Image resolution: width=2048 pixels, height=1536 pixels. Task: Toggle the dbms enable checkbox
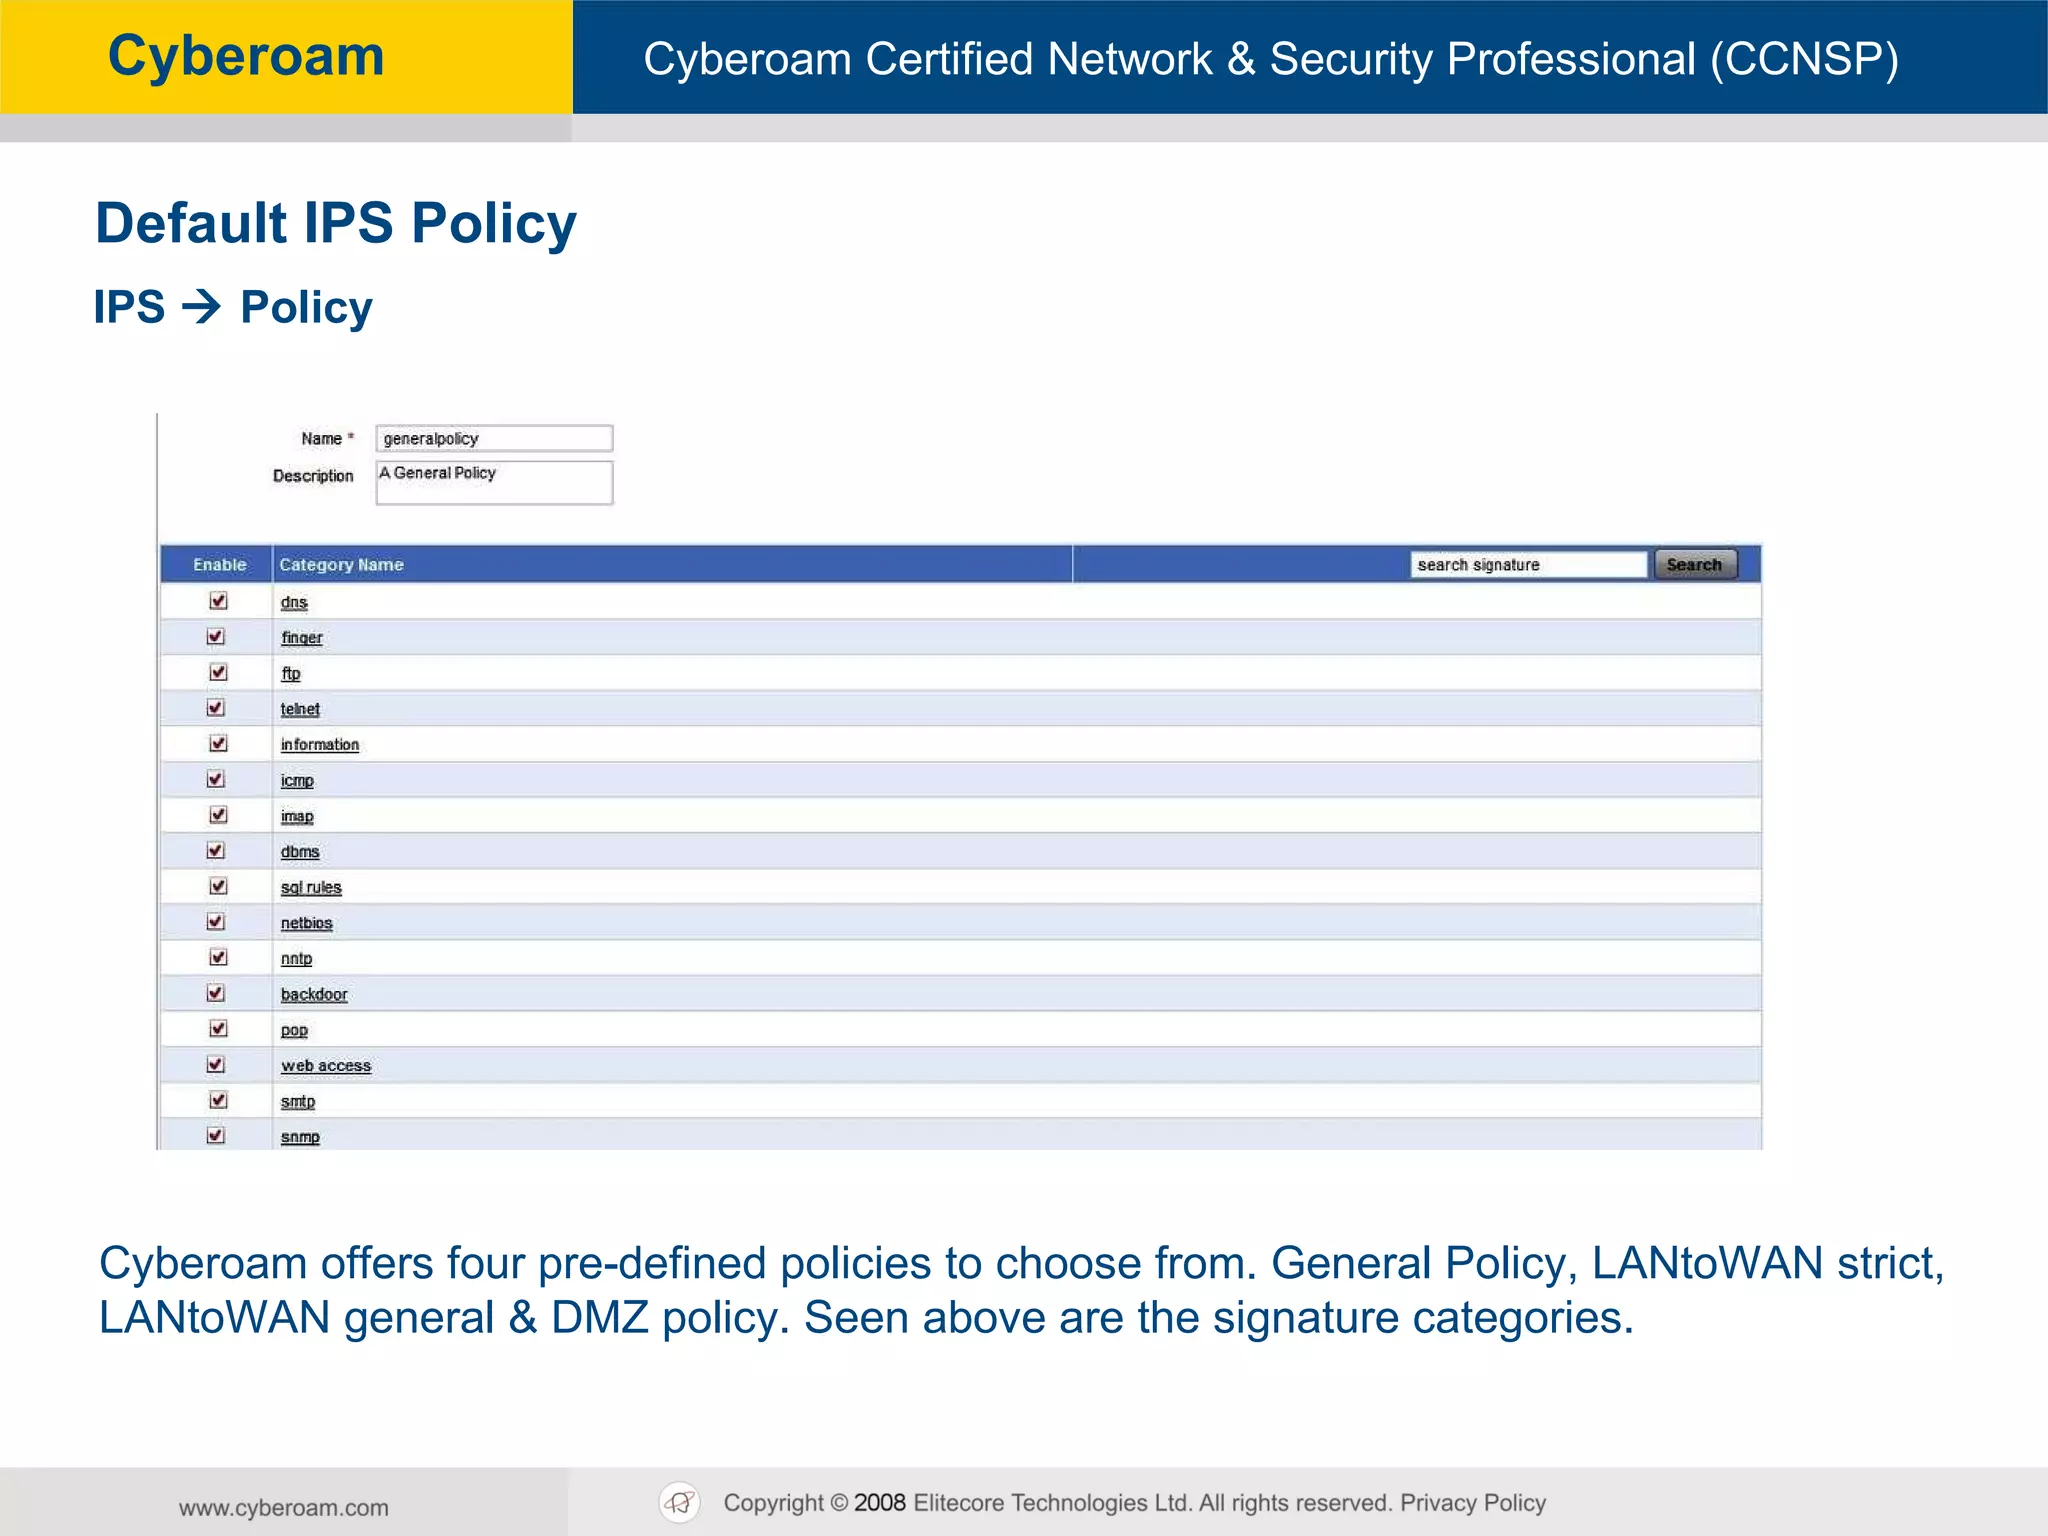tap(216, 850)
